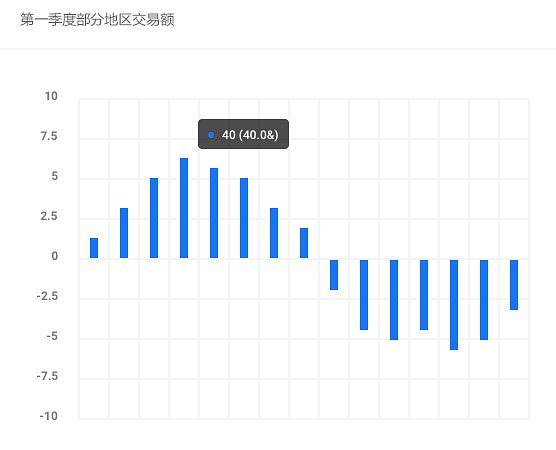556x450 pixels.
Task: Select the second-to-last negative bar
Action: (x=484, y=300)
